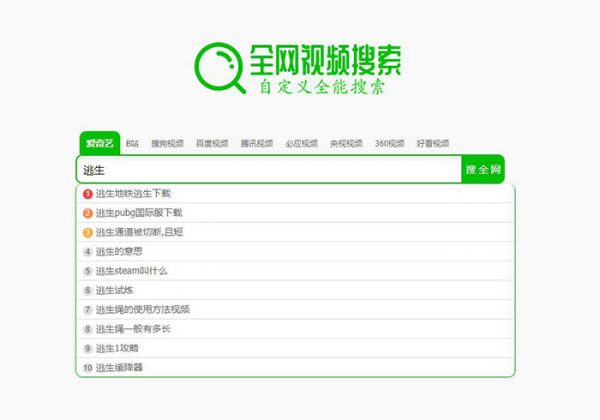This screenshot has width=600, height=420.
Task: Pick suggestion 逃生地铁逃生下载
Action: click(133, 193)
